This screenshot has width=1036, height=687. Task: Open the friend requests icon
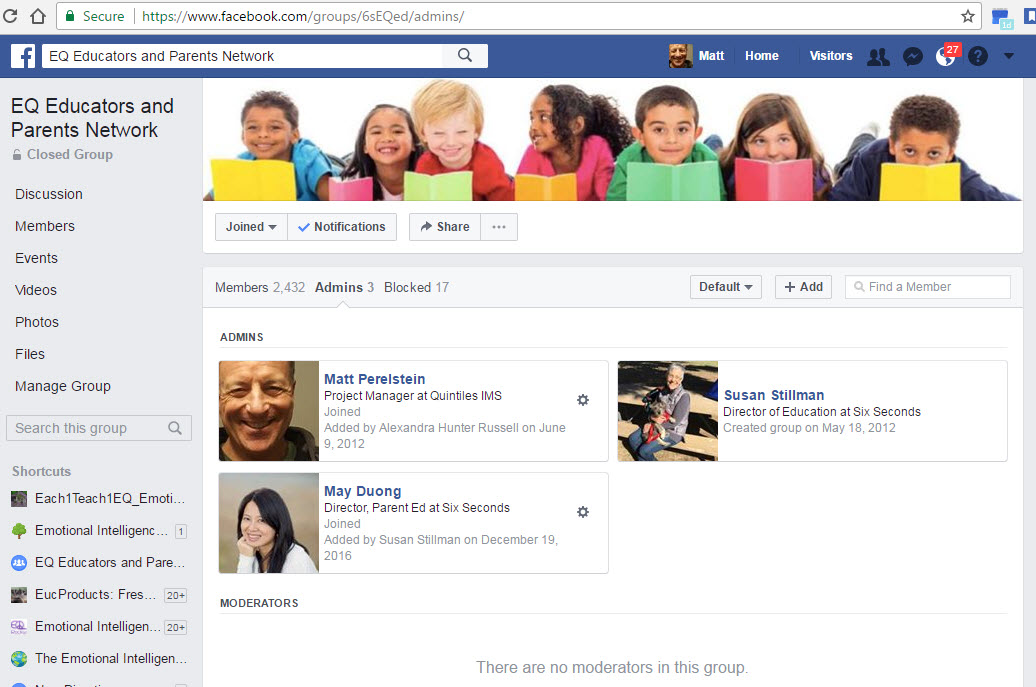tap(878, 57)
